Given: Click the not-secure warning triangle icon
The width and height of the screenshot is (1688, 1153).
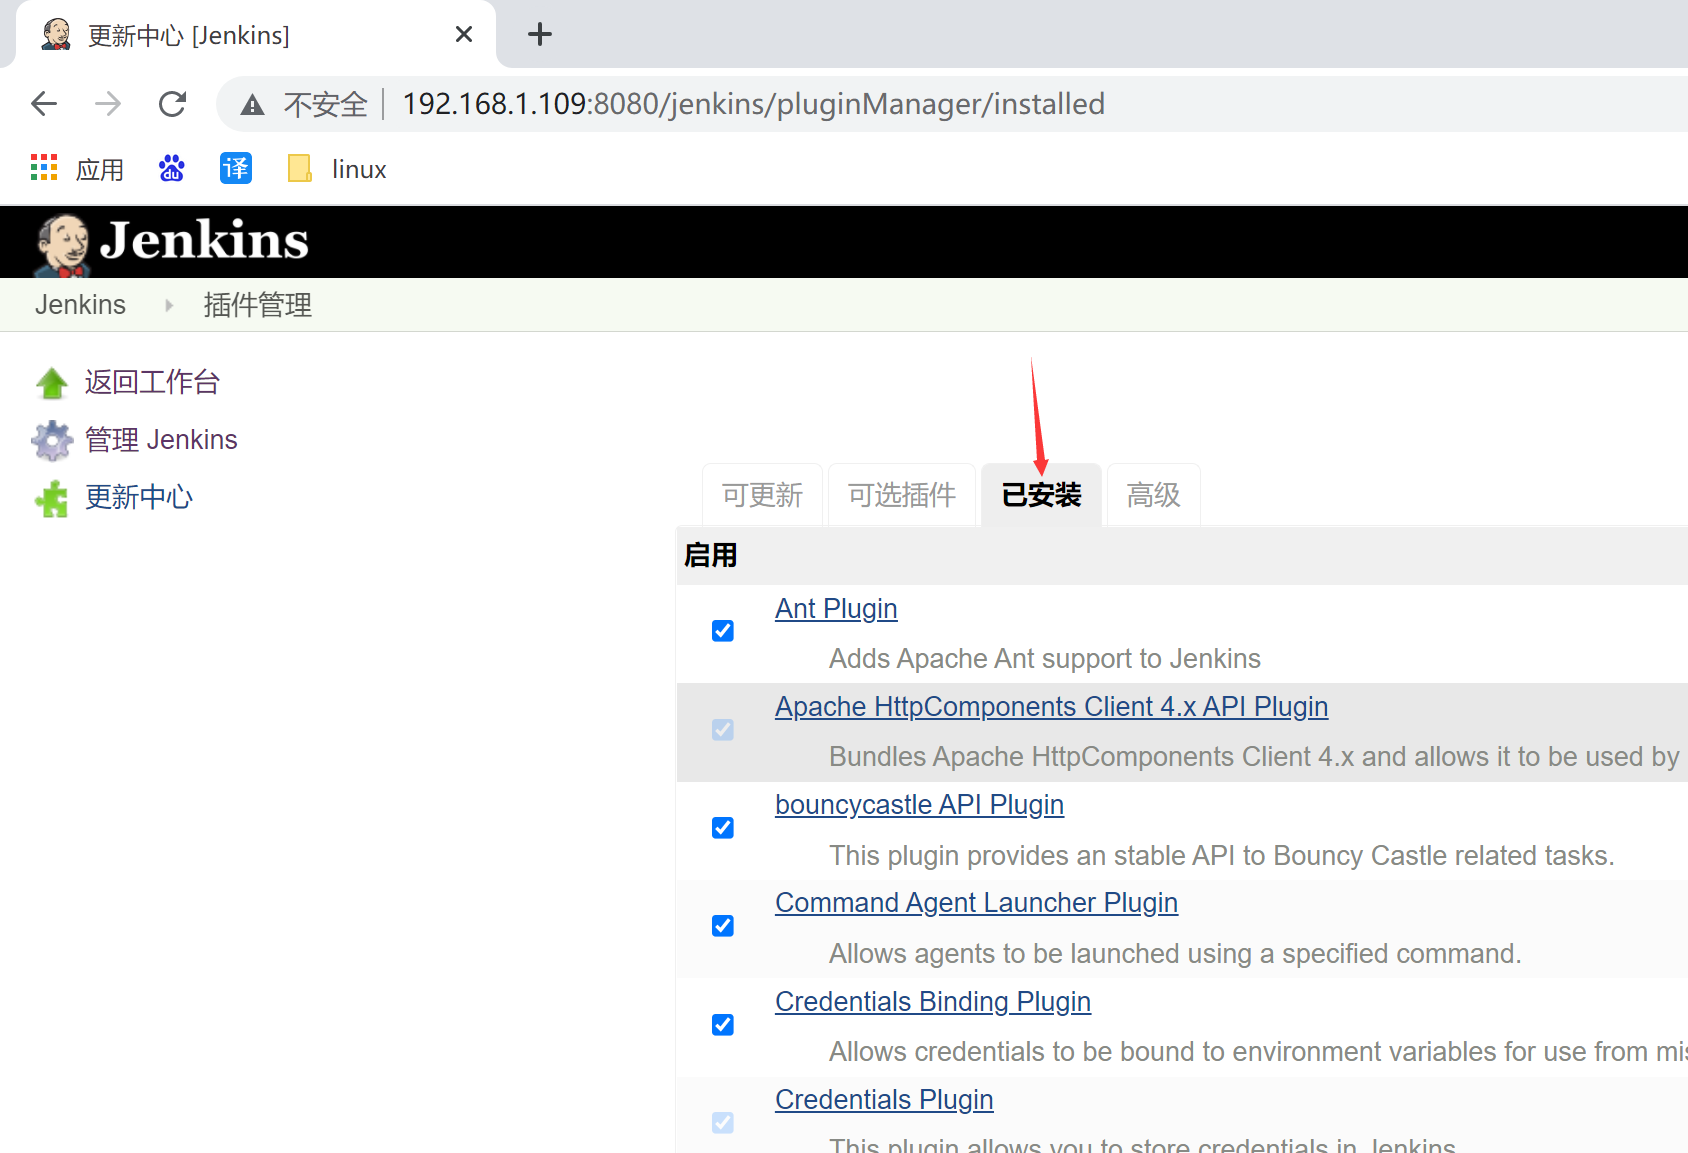Looking at the screenshot, I should click(252, 104).
